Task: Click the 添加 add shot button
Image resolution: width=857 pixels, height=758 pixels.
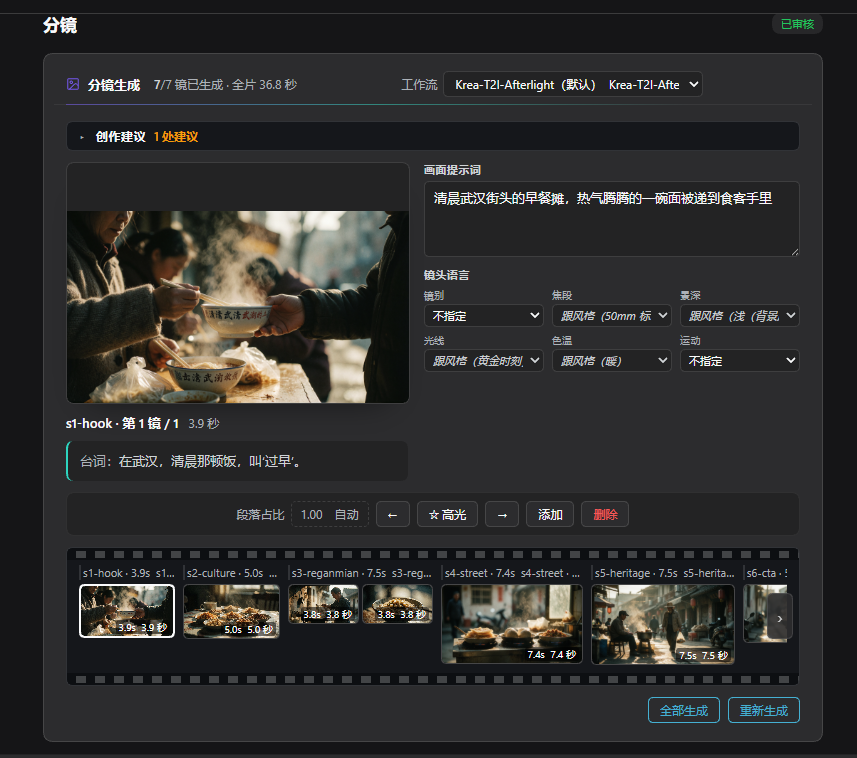Action: point(550,514)
